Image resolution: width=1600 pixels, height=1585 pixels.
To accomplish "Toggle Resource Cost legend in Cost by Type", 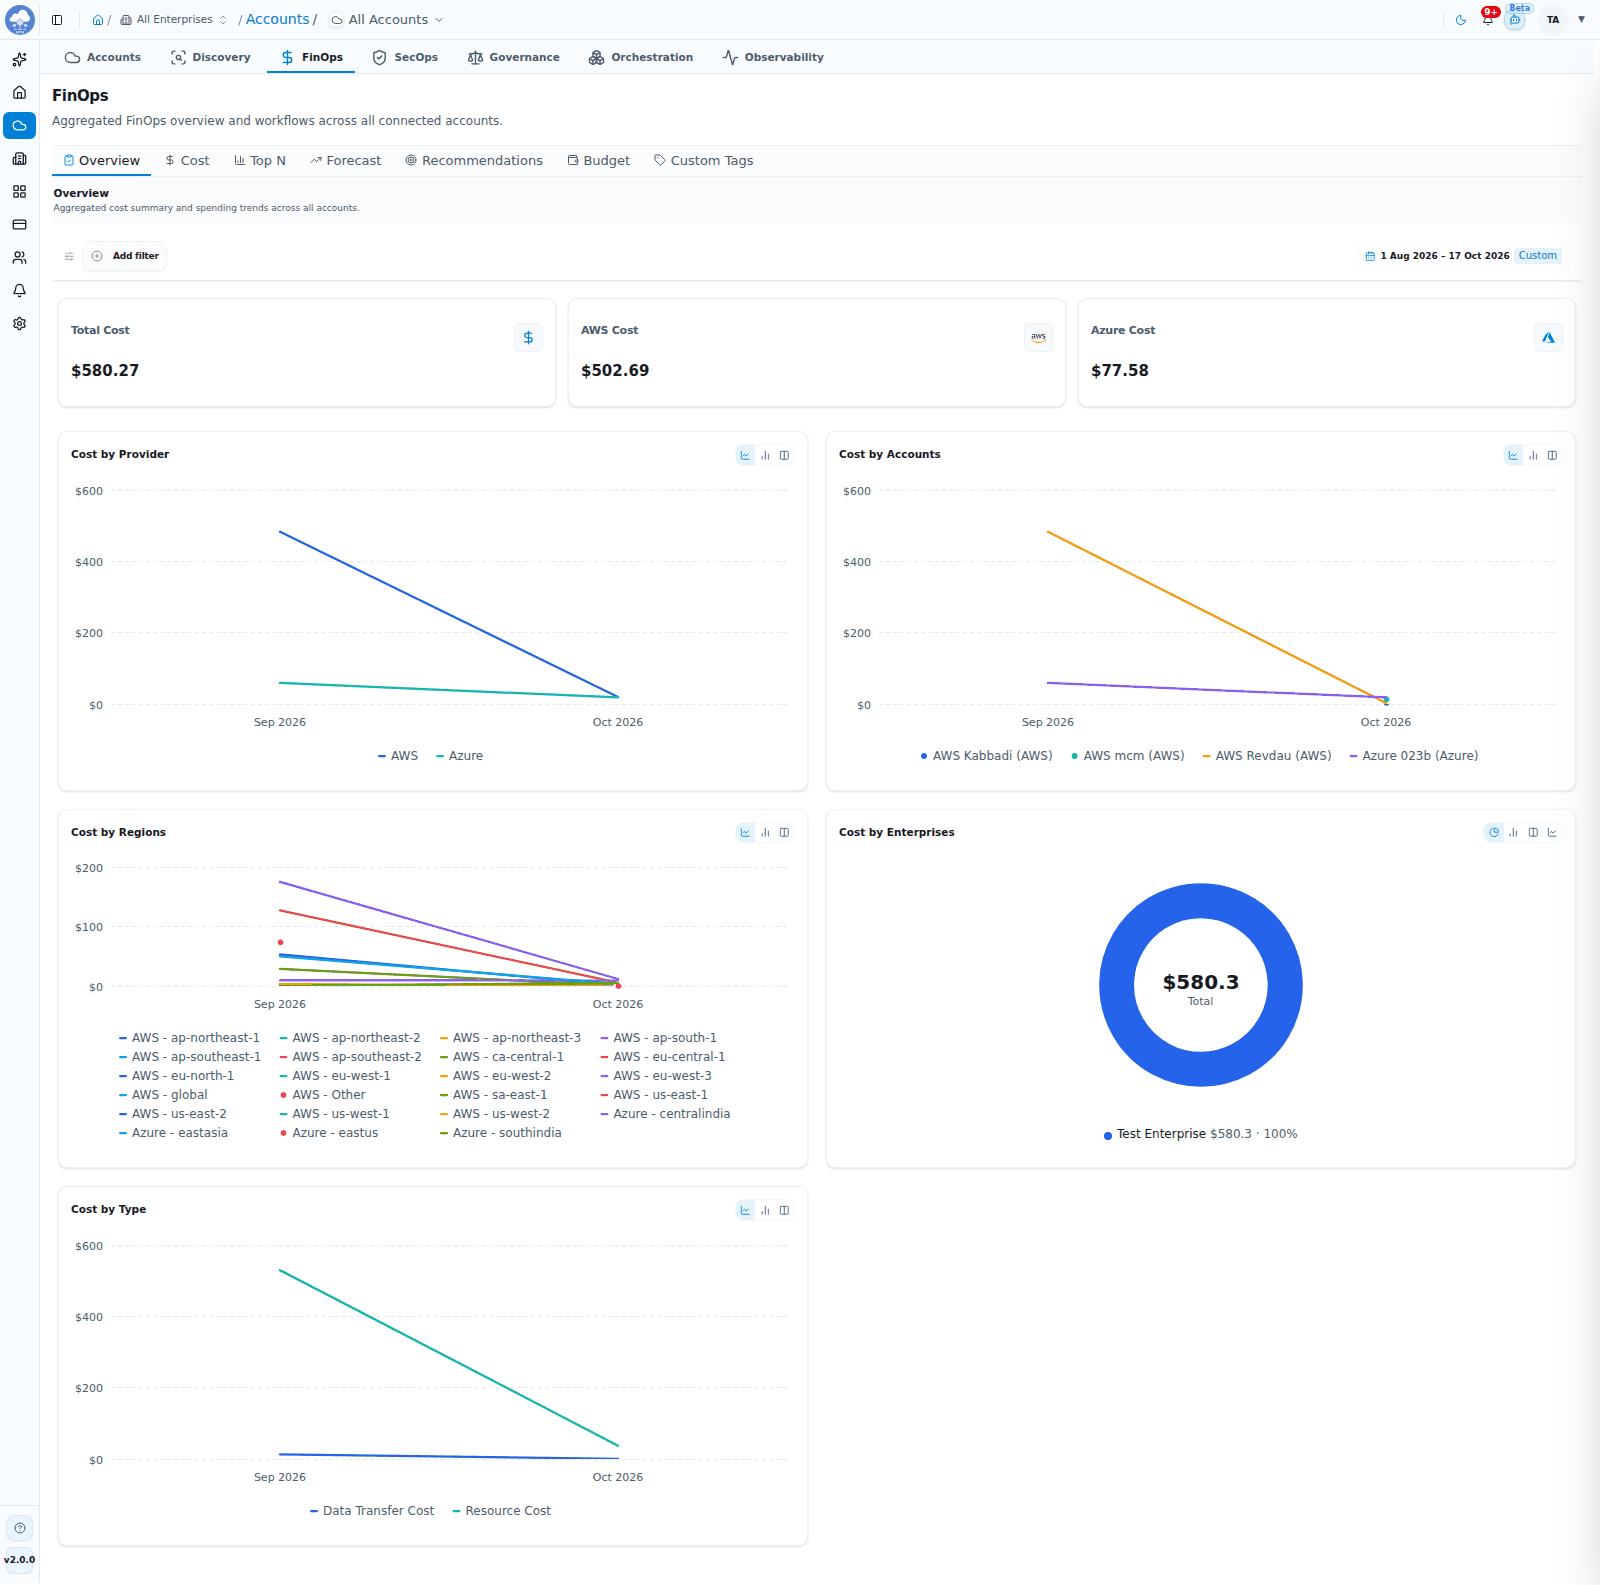I will [x=502, y=1511].
